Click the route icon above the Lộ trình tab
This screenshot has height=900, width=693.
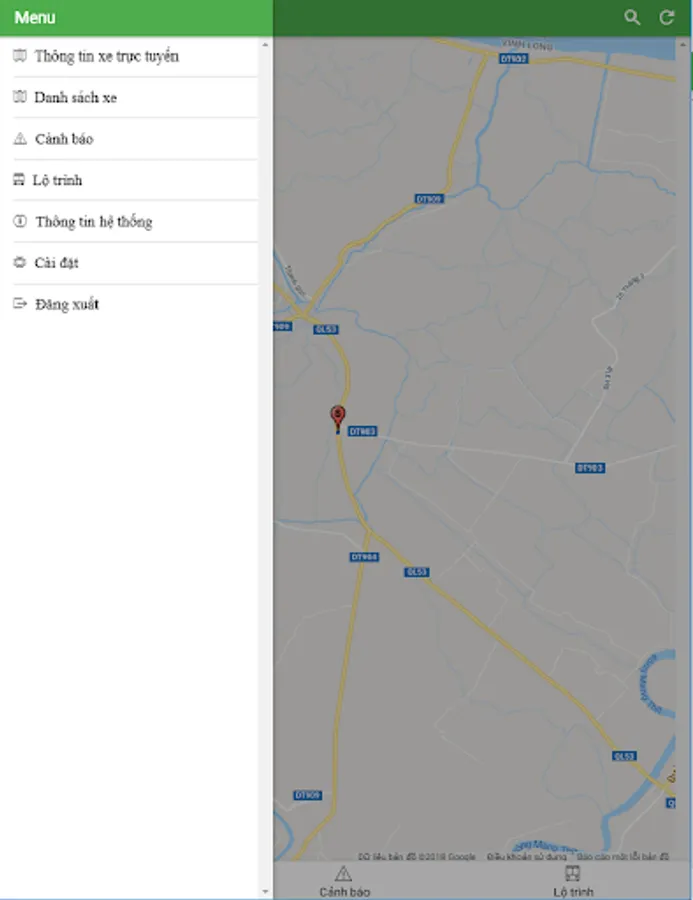coord(571,873)
